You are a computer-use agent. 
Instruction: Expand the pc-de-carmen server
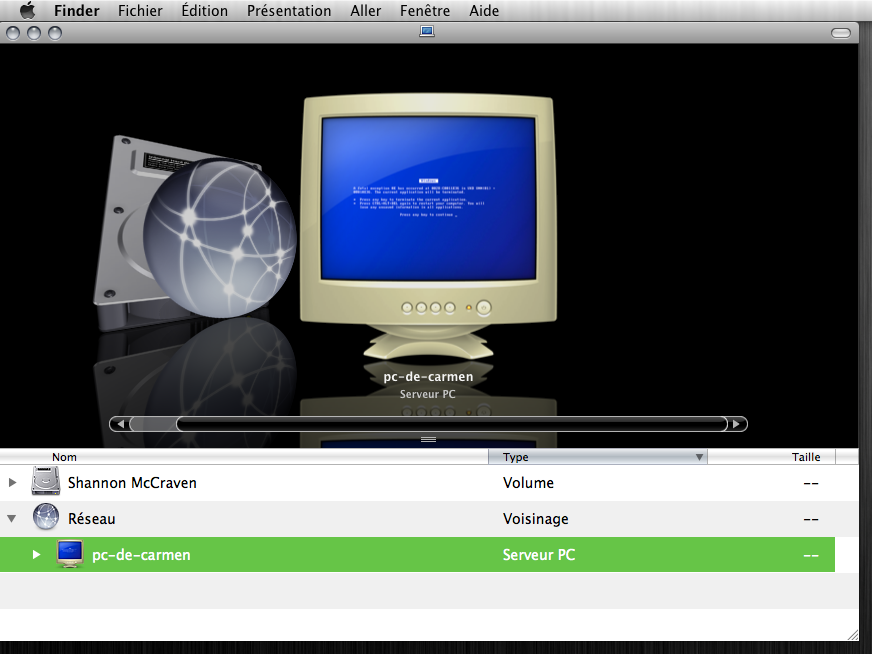coord(36,554)
